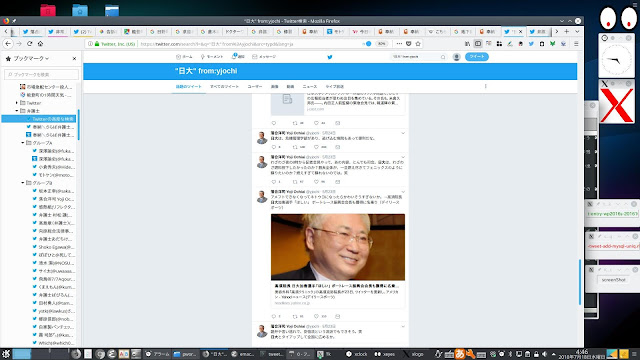Open モーメント in Twitter navigation

click(x=211, y=57)
